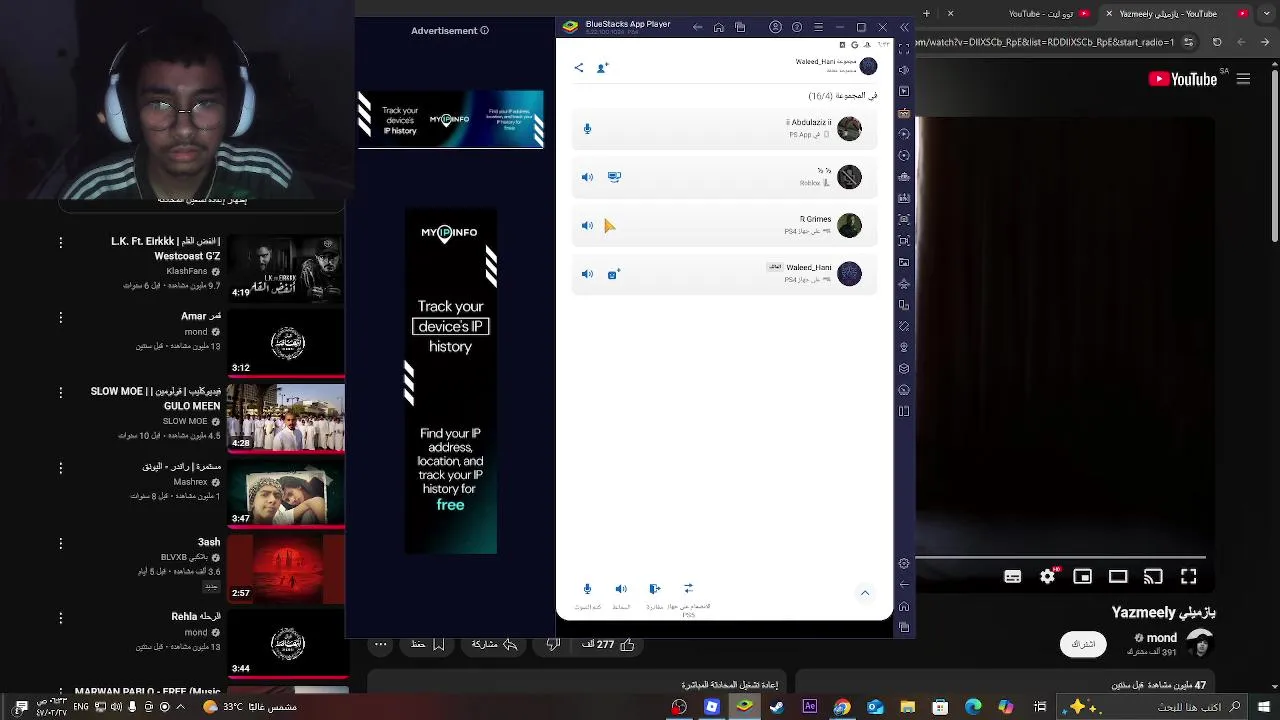Leave the party with exit-door button
This screenshot has height=720, width=1280.
coord(655,589)
